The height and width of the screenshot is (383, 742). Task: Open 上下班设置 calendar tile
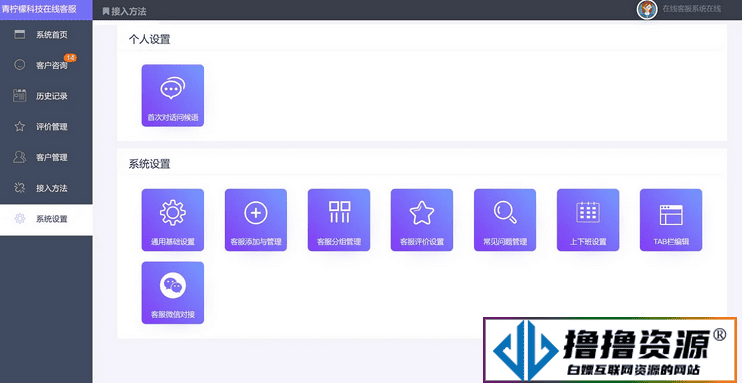[588, 220]
